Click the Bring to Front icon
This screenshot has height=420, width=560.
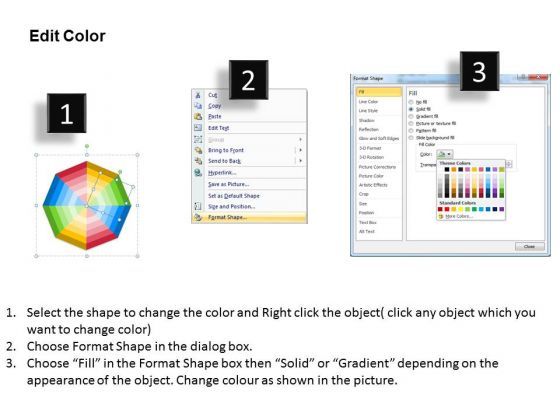pyautogui.click(x=198, y=150)
